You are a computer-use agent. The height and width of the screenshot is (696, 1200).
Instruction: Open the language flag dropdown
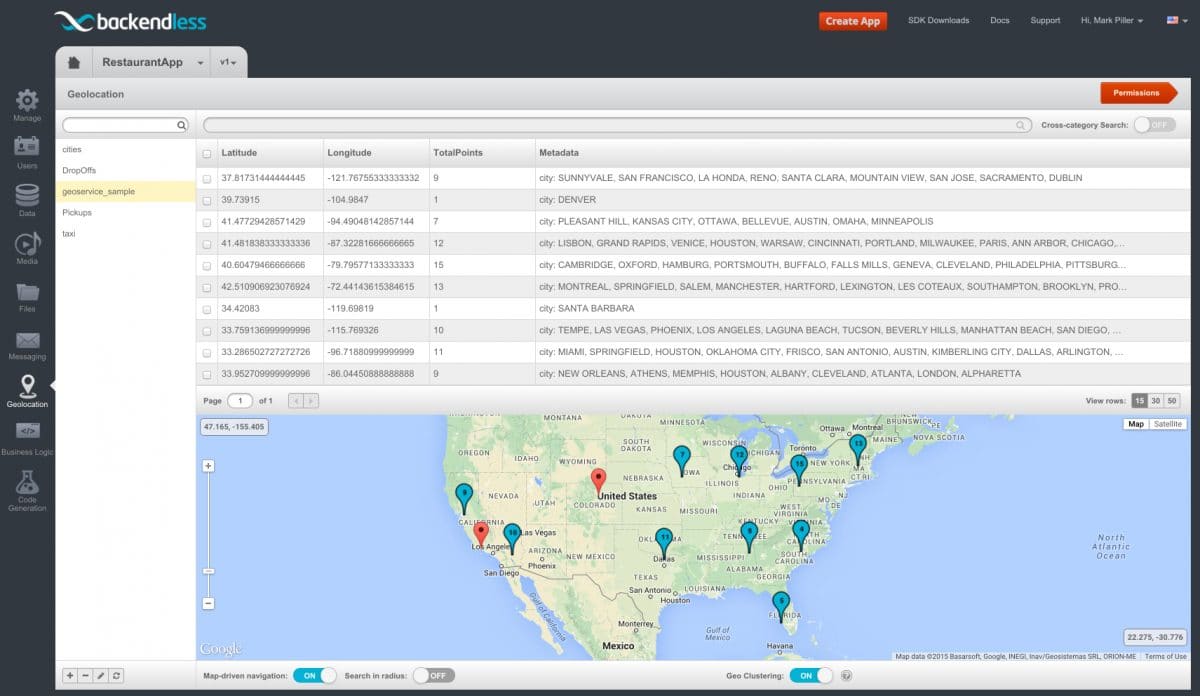point(1177,20)
